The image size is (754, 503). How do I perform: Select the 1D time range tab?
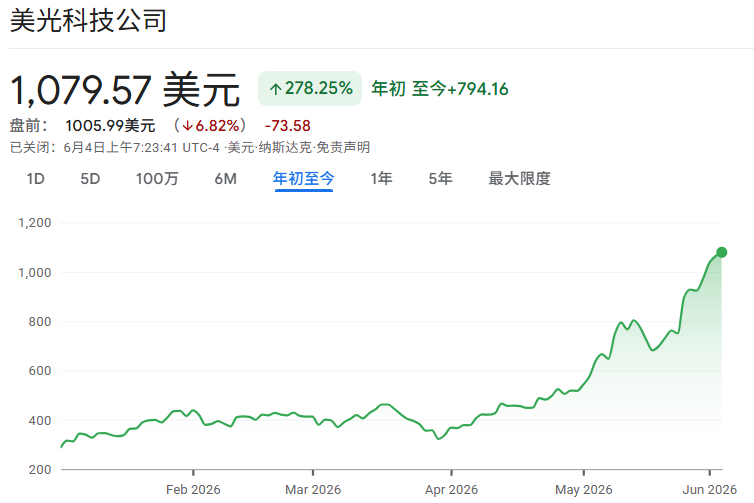36,179
